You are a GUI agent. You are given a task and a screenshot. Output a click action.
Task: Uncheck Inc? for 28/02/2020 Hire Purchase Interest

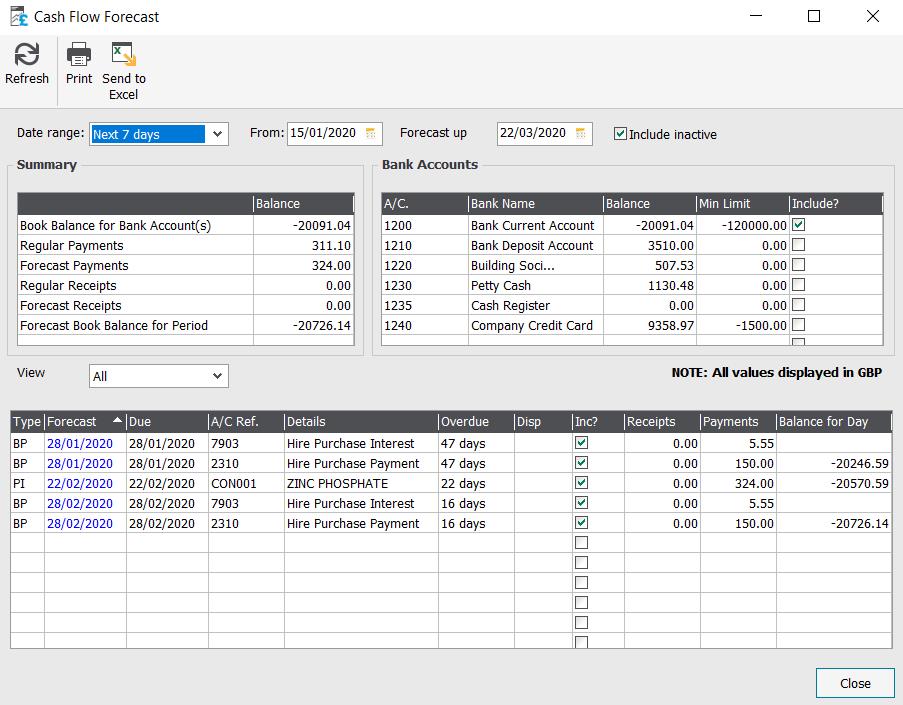(582, 503)
